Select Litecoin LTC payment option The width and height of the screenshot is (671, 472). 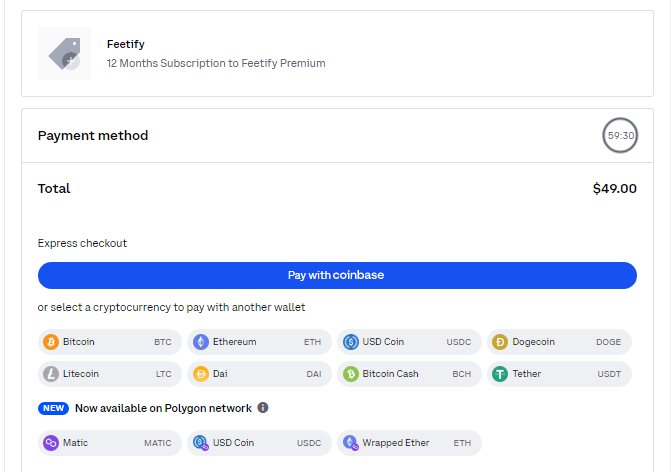tap(110, 374)
